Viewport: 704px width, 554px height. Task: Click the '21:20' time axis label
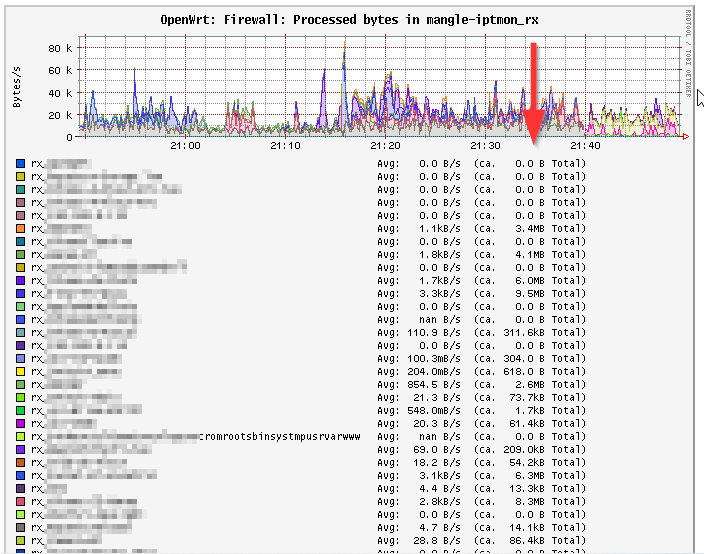coord(385,145)
